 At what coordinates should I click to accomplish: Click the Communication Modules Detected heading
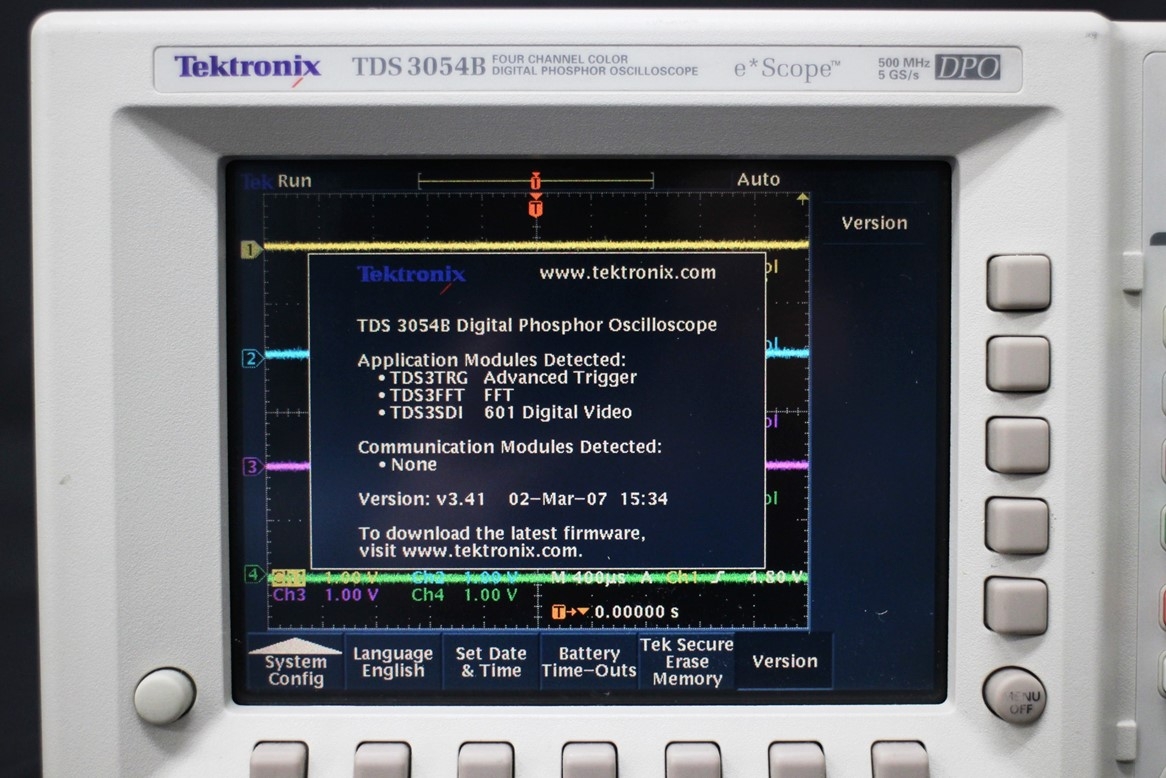(x=509, y=447)
